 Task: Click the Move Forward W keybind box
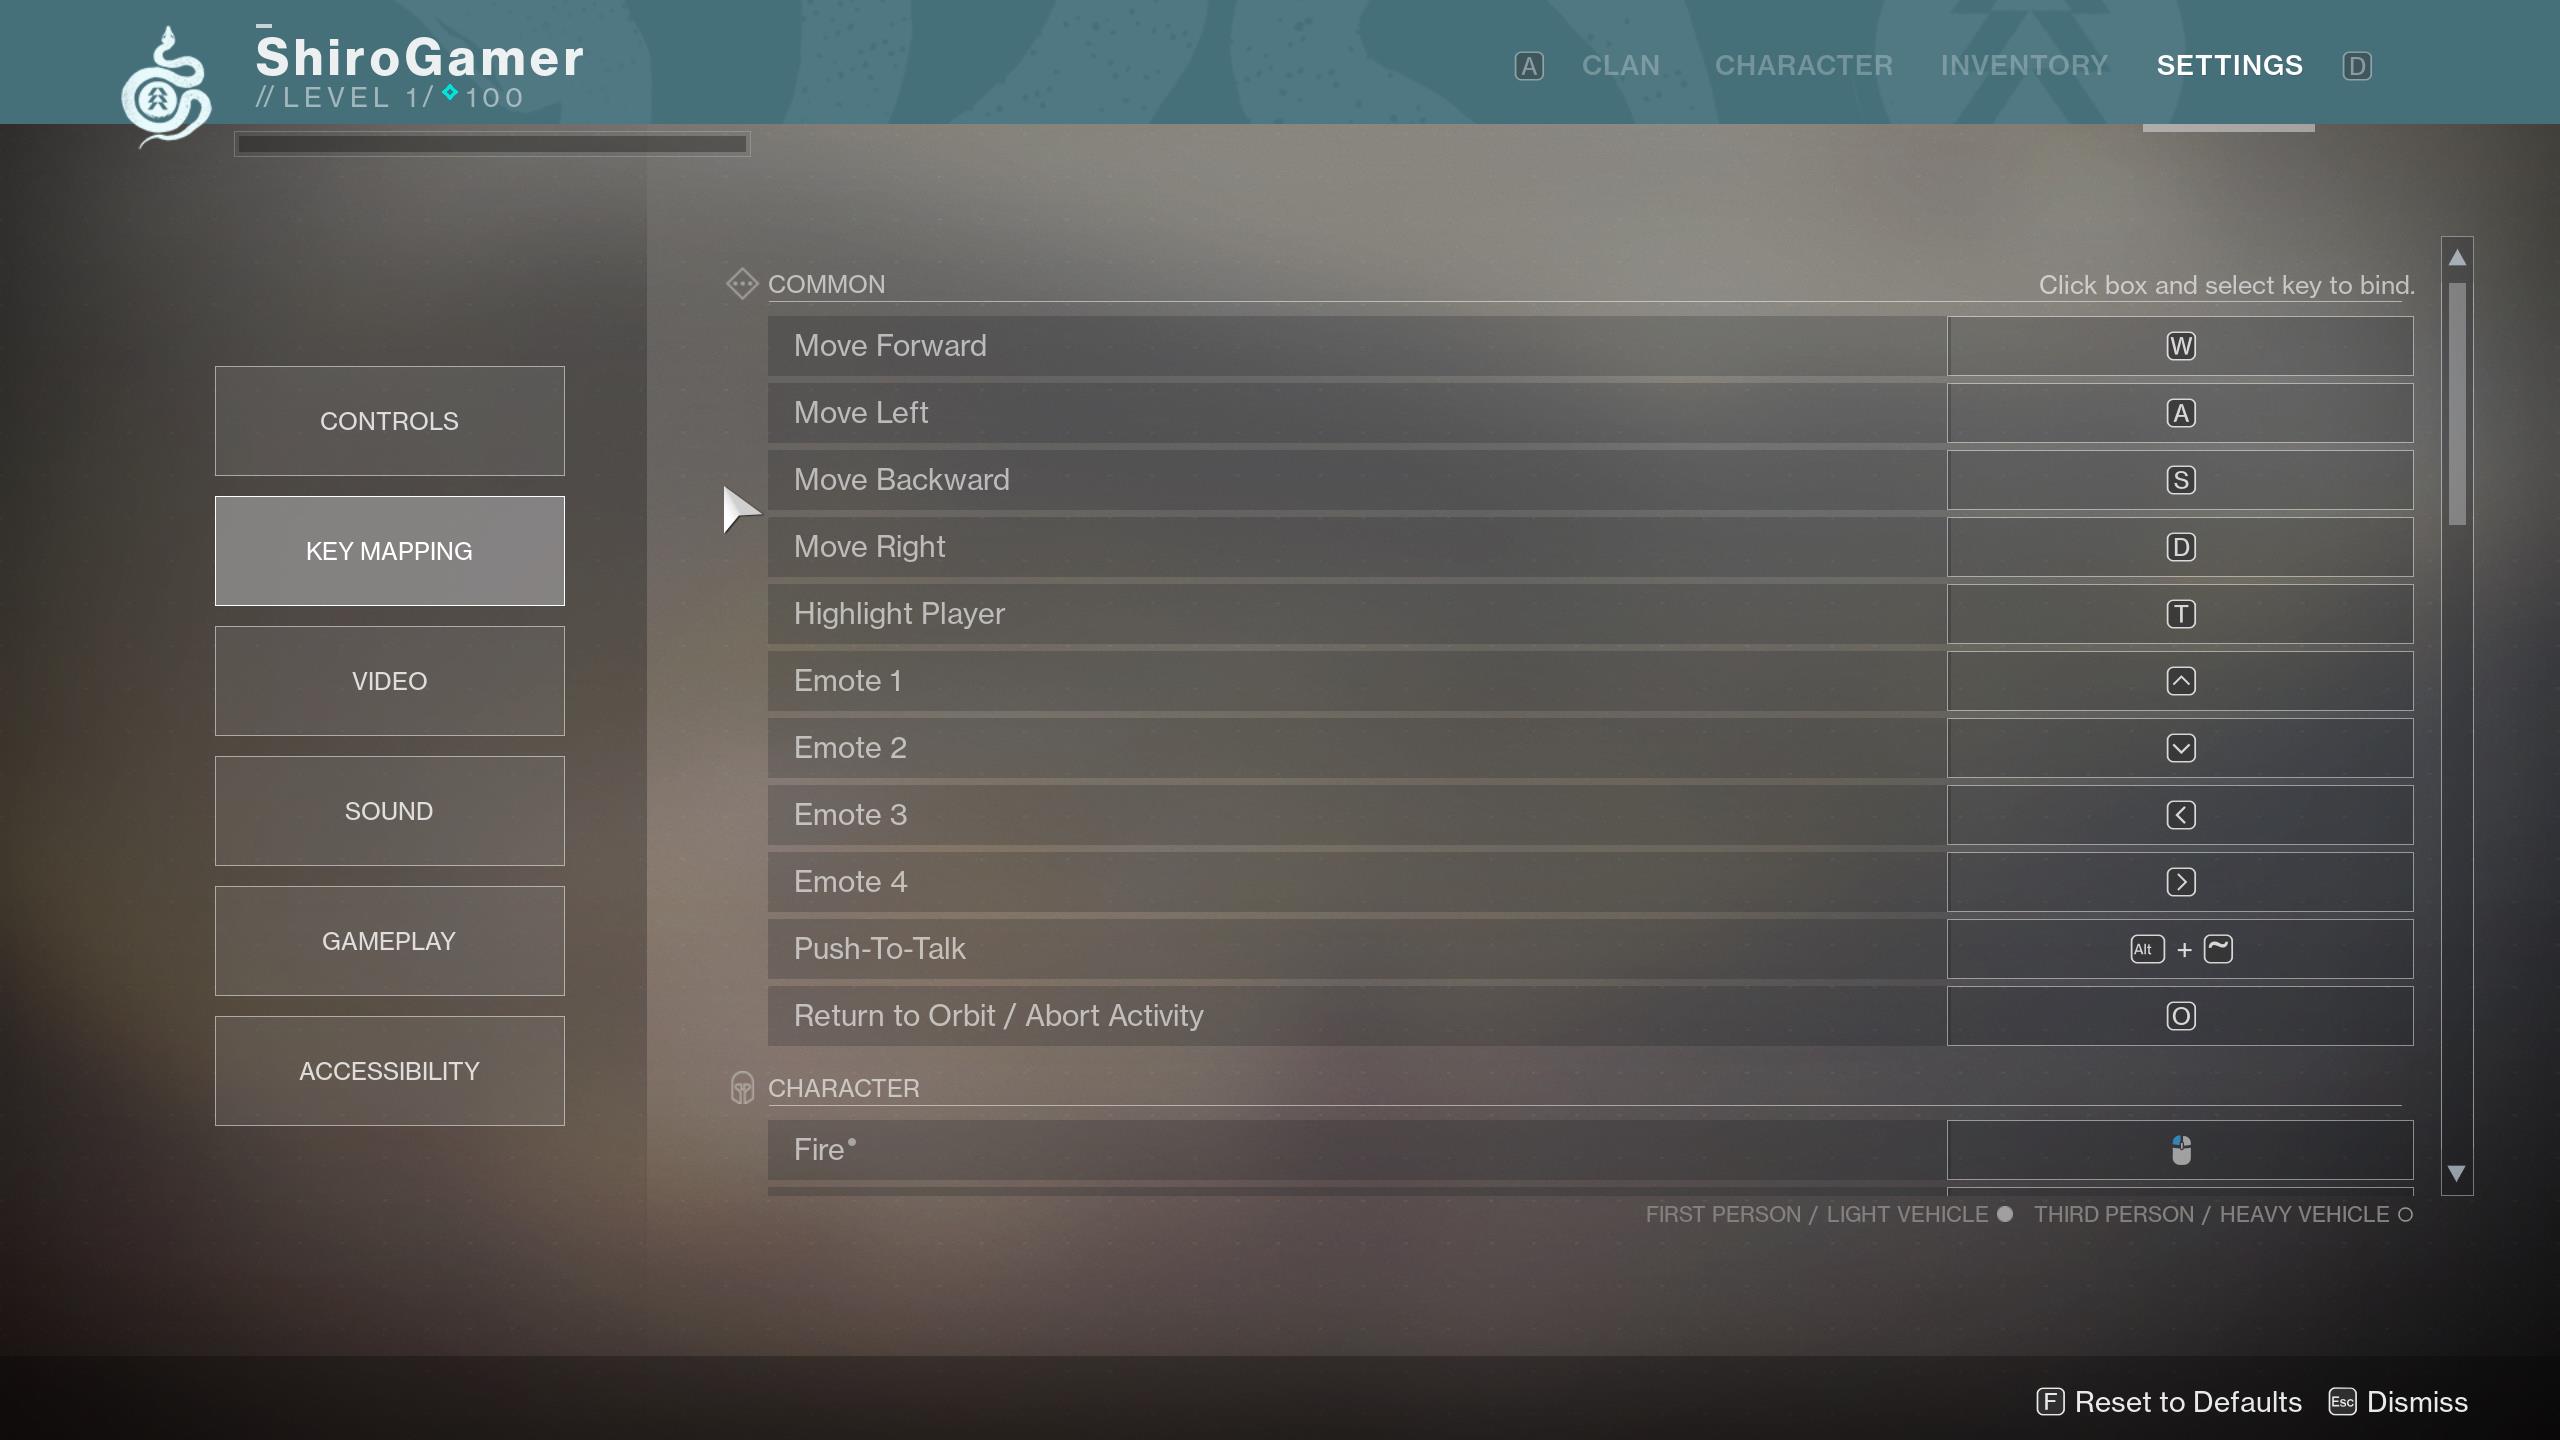[x=2180, y=345]
